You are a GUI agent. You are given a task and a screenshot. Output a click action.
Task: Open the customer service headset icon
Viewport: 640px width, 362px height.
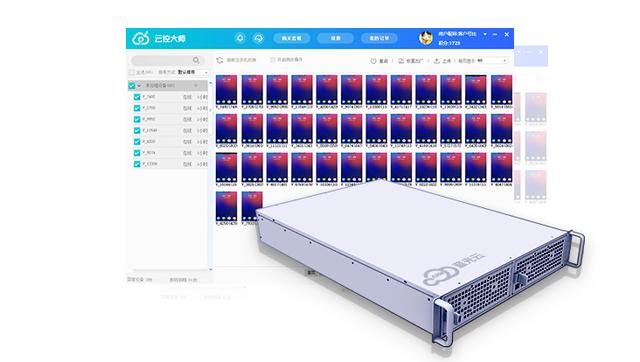tap(258, 38)
